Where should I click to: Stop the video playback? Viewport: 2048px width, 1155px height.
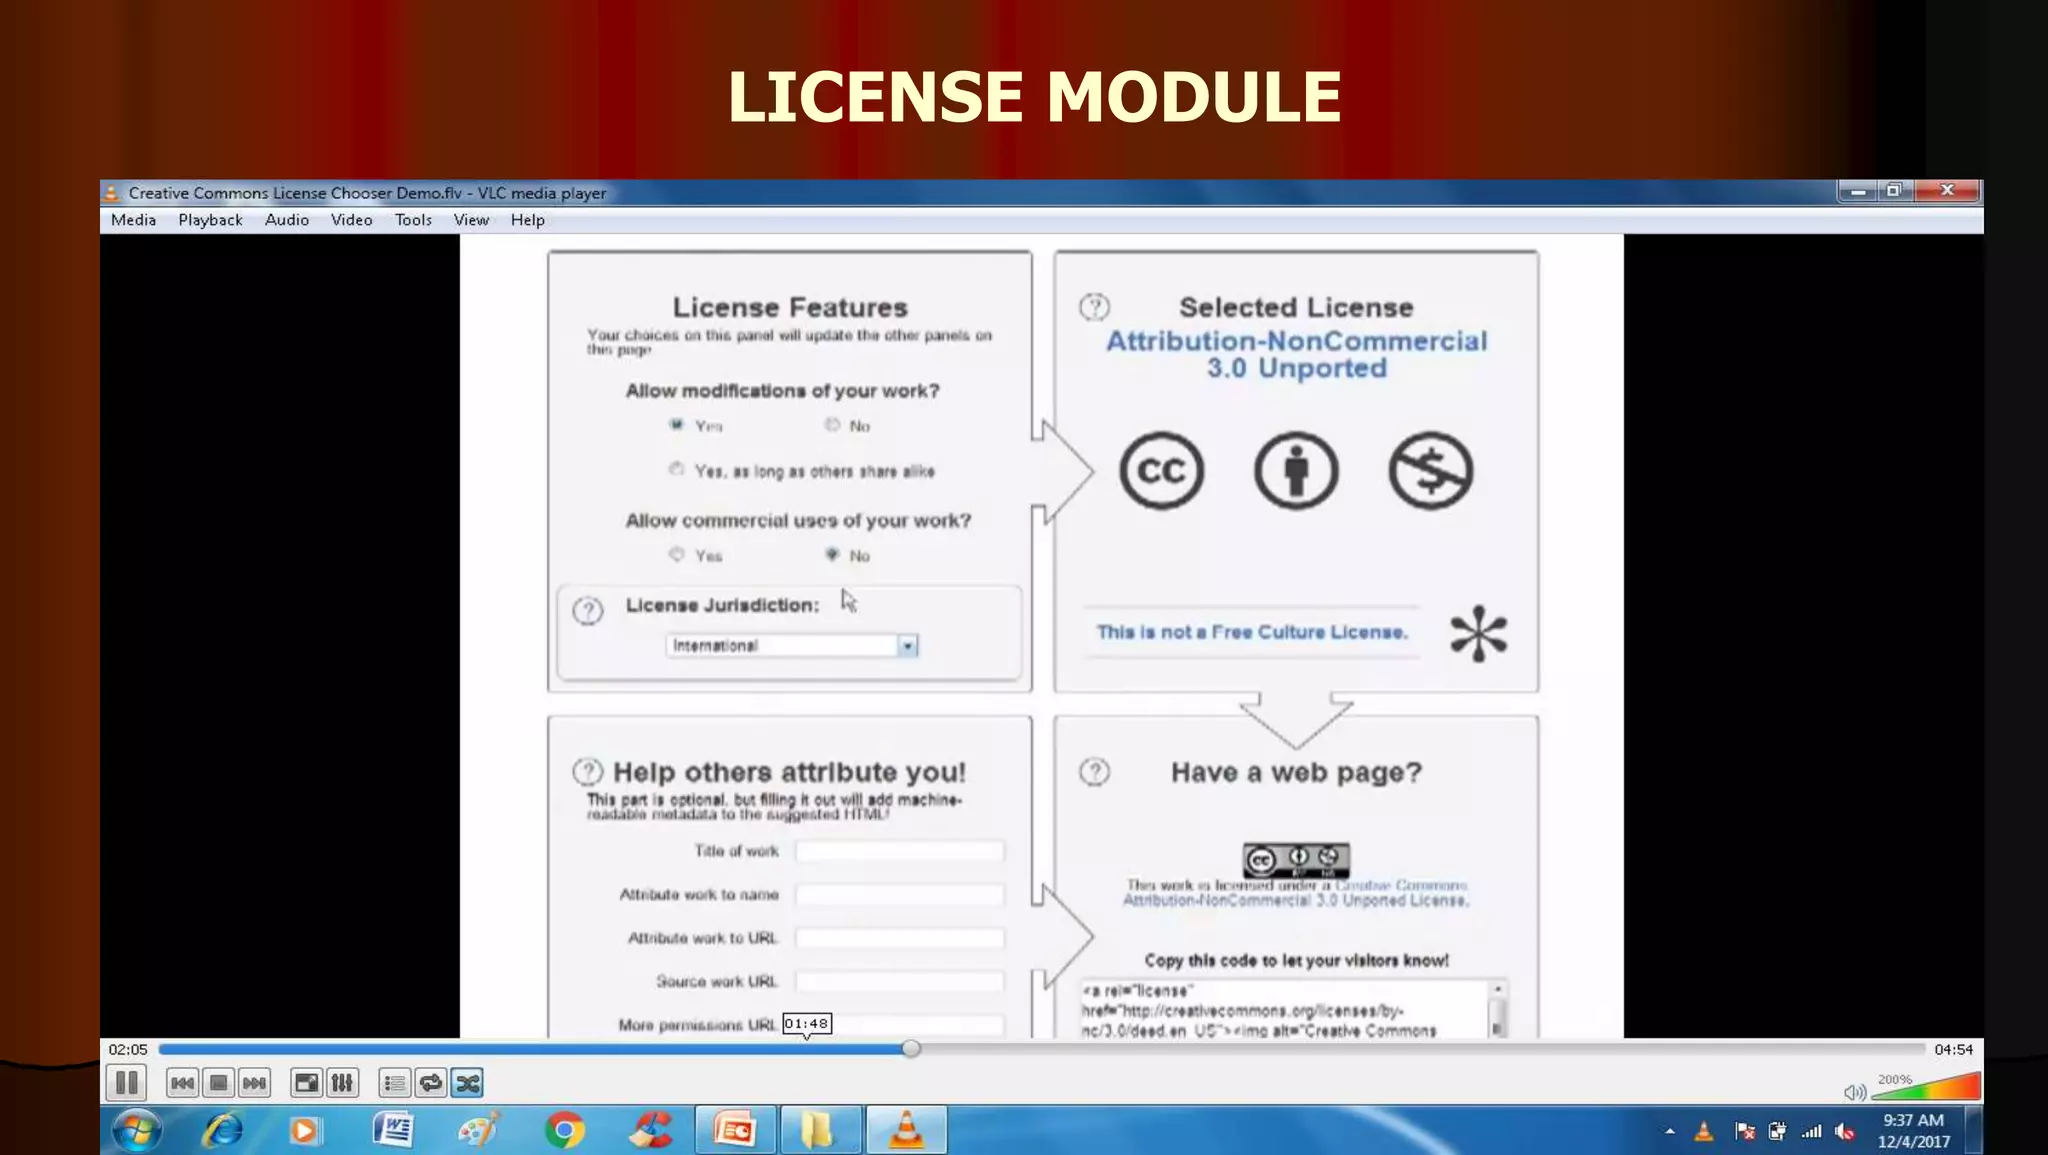point(218,1083)
